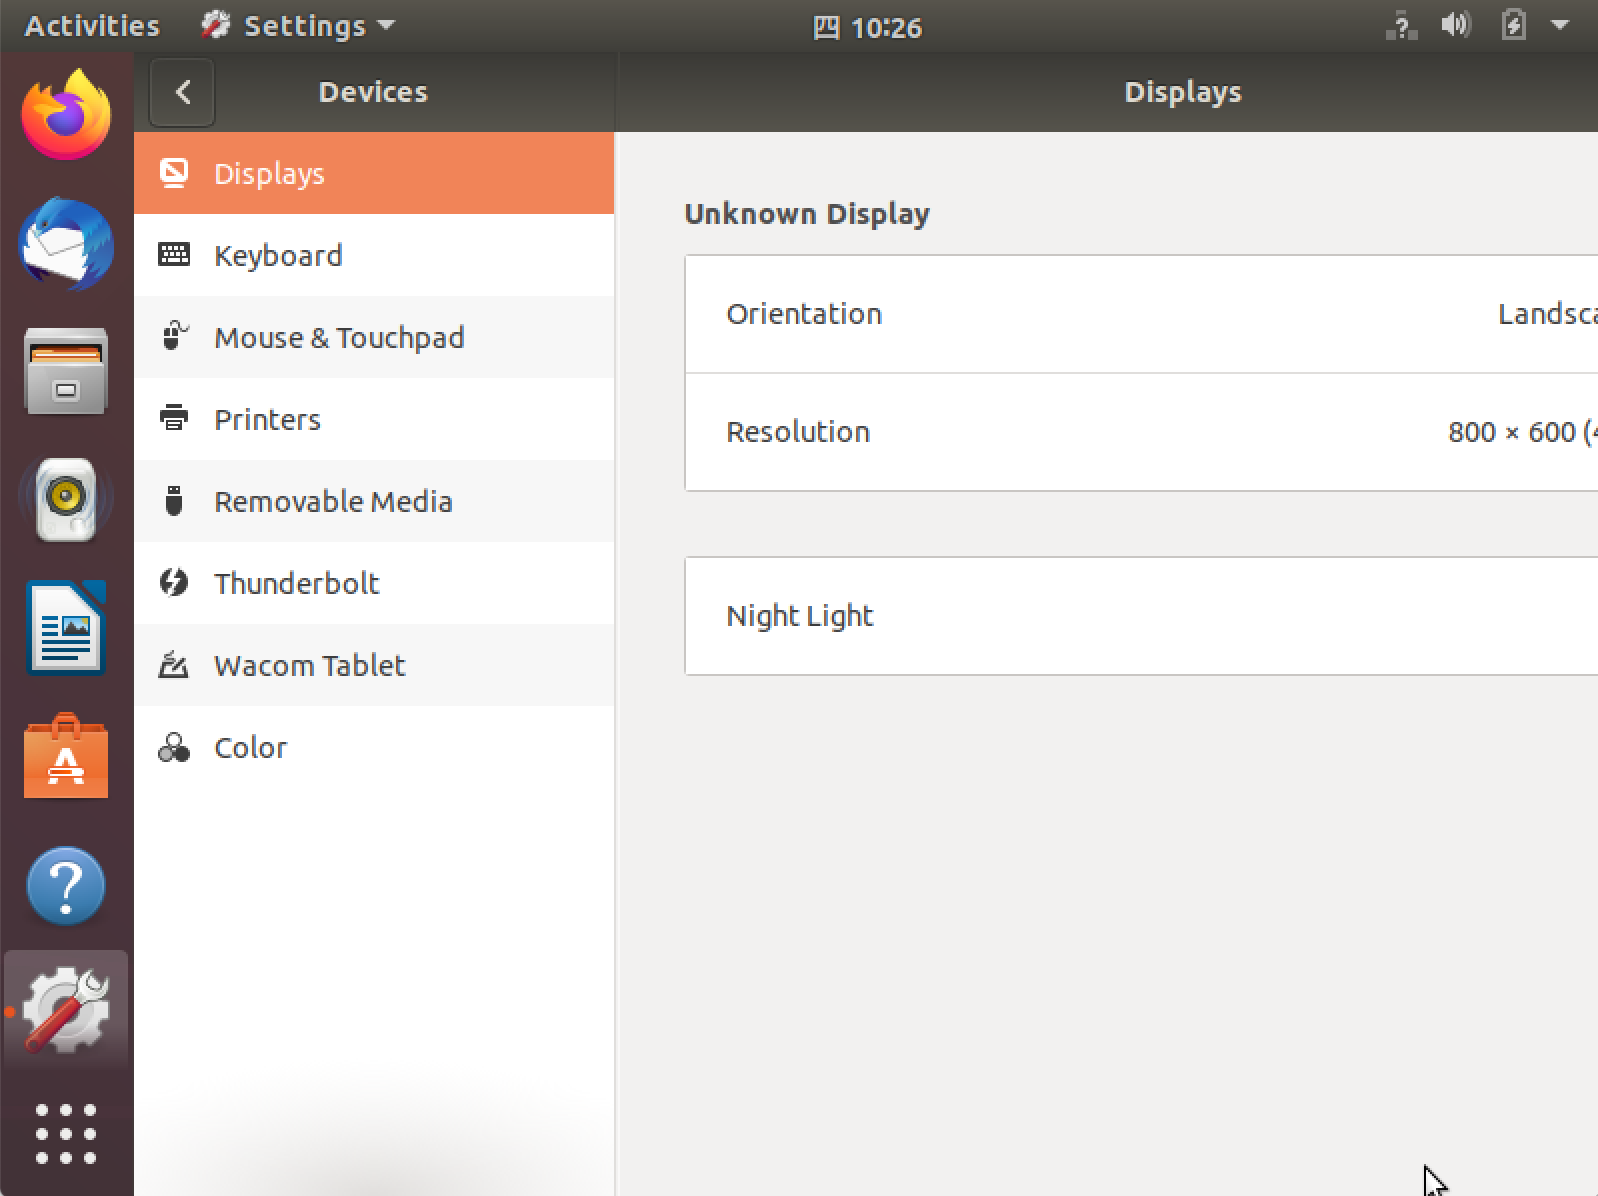Open the Mouse & Touchpad panel
Screen dimensions: 1598x1196
(374, 337)
